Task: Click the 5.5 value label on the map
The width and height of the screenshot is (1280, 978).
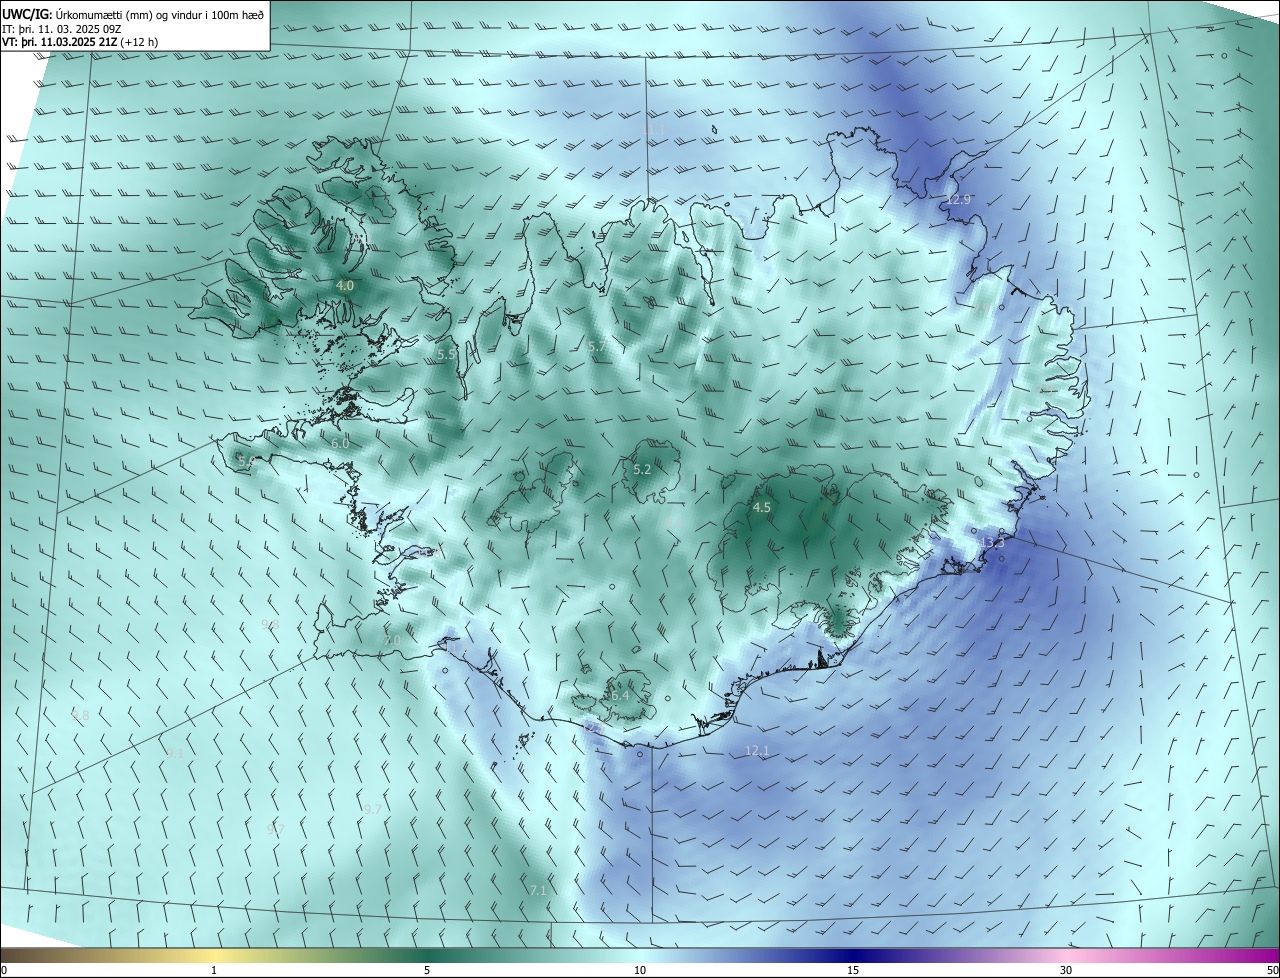Action: pyautogui.click(x=447, y=355)
